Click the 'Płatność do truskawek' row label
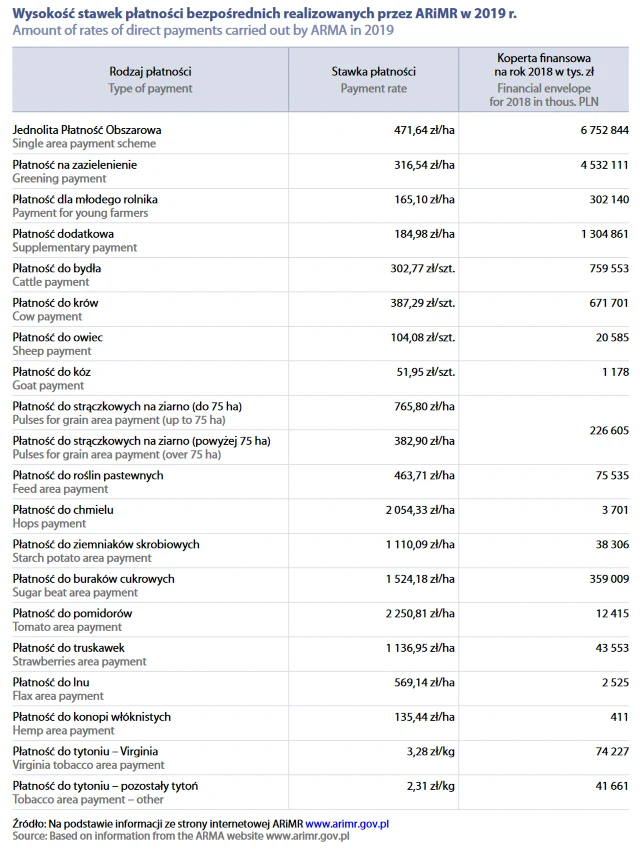 [x=69, y=648]
